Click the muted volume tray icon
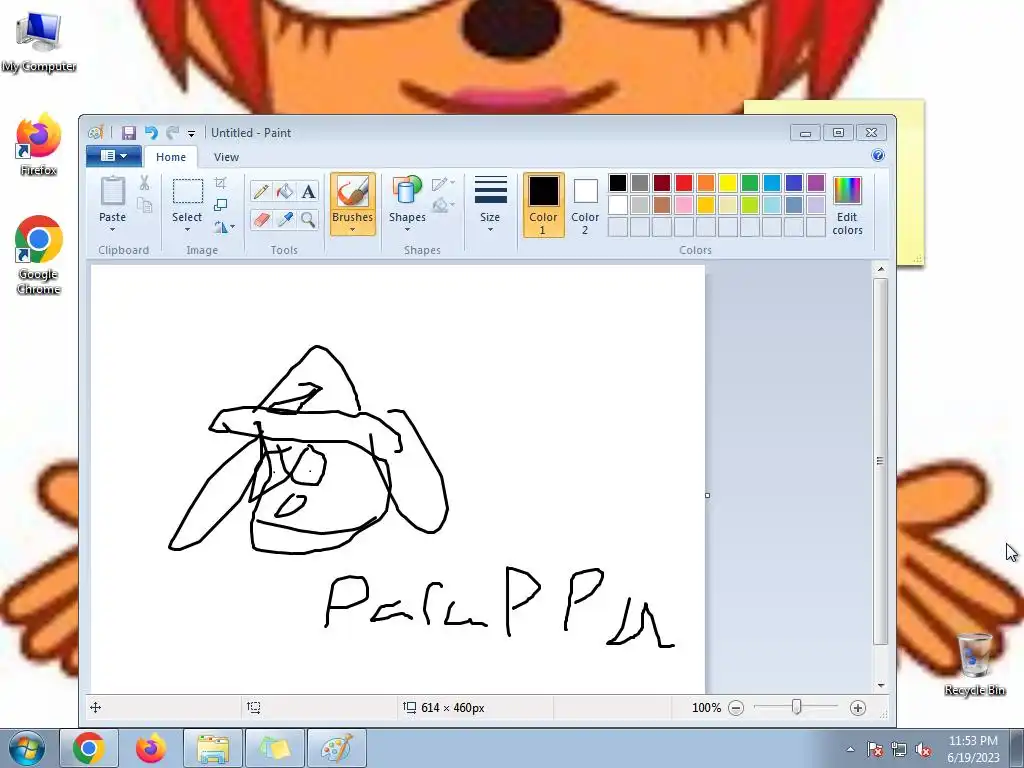 pos(923,750)
